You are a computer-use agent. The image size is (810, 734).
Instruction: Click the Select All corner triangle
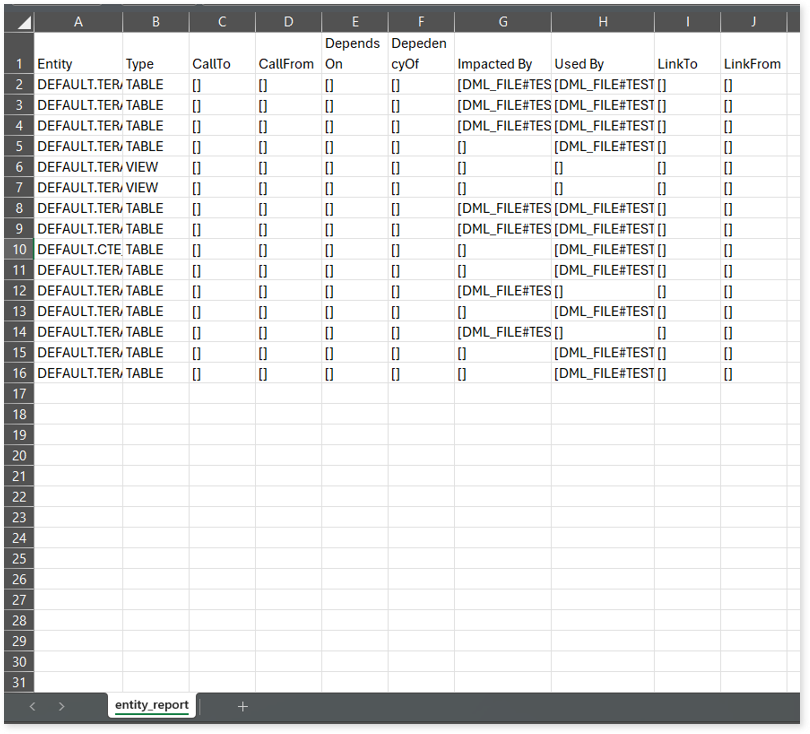tap(19, 22)
